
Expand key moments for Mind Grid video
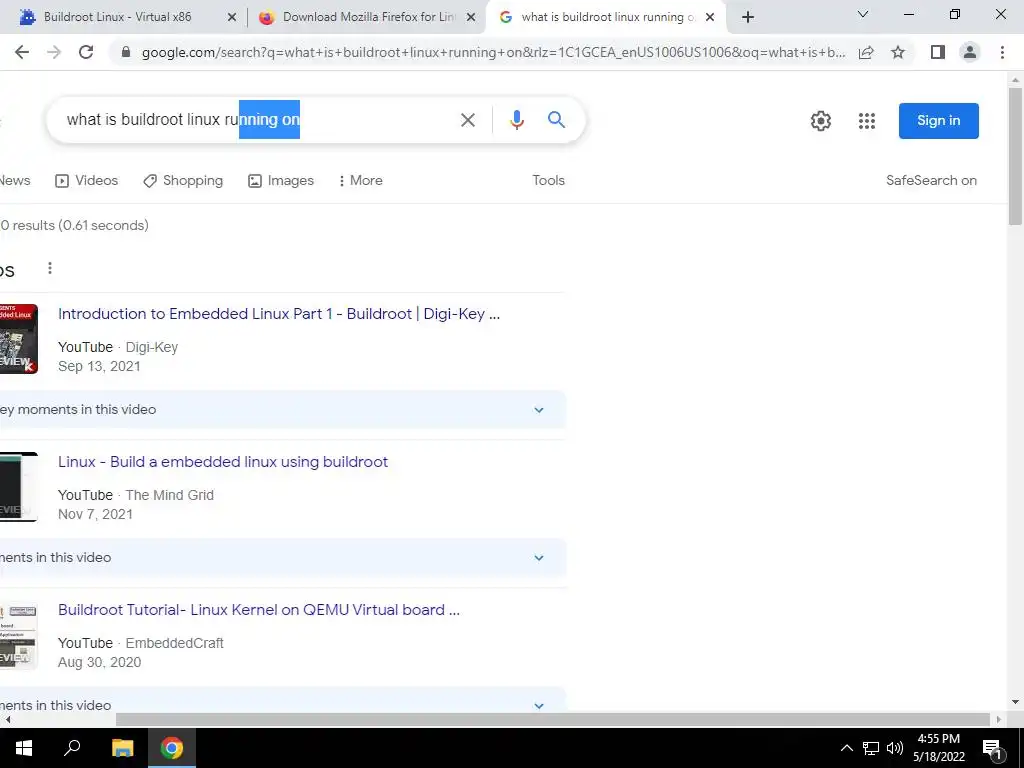pos(539,558)
